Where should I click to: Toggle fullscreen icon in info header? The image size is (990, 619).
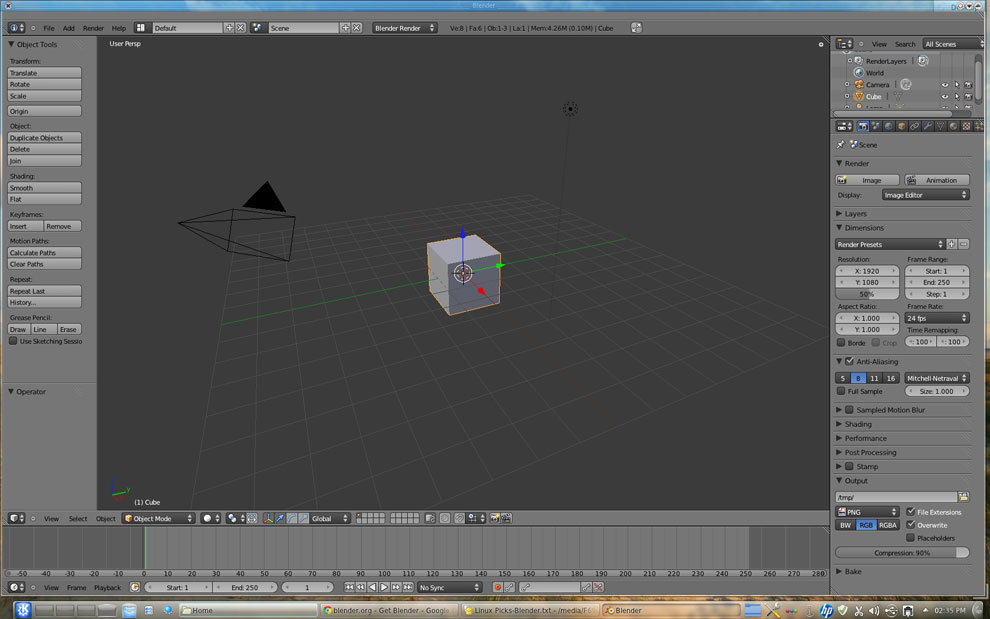(x=636, y=28)
